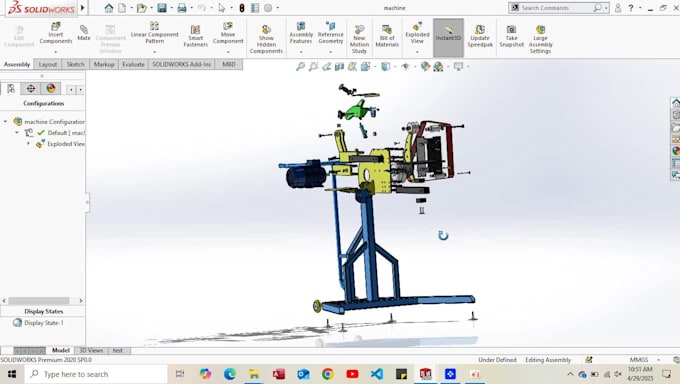Expand Exploded View dropdown arrow

click(x=417, y=52)
